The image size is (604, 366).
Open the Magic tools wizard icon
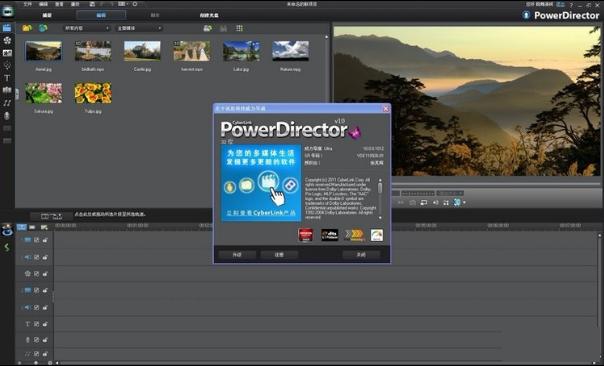[x=7, y=231]
